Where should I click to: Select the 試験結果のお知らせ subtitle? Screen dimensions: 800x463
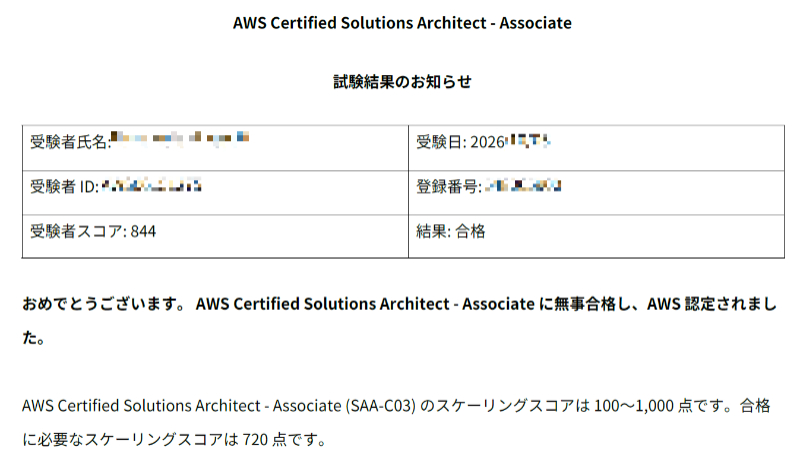tap(402, 82)
